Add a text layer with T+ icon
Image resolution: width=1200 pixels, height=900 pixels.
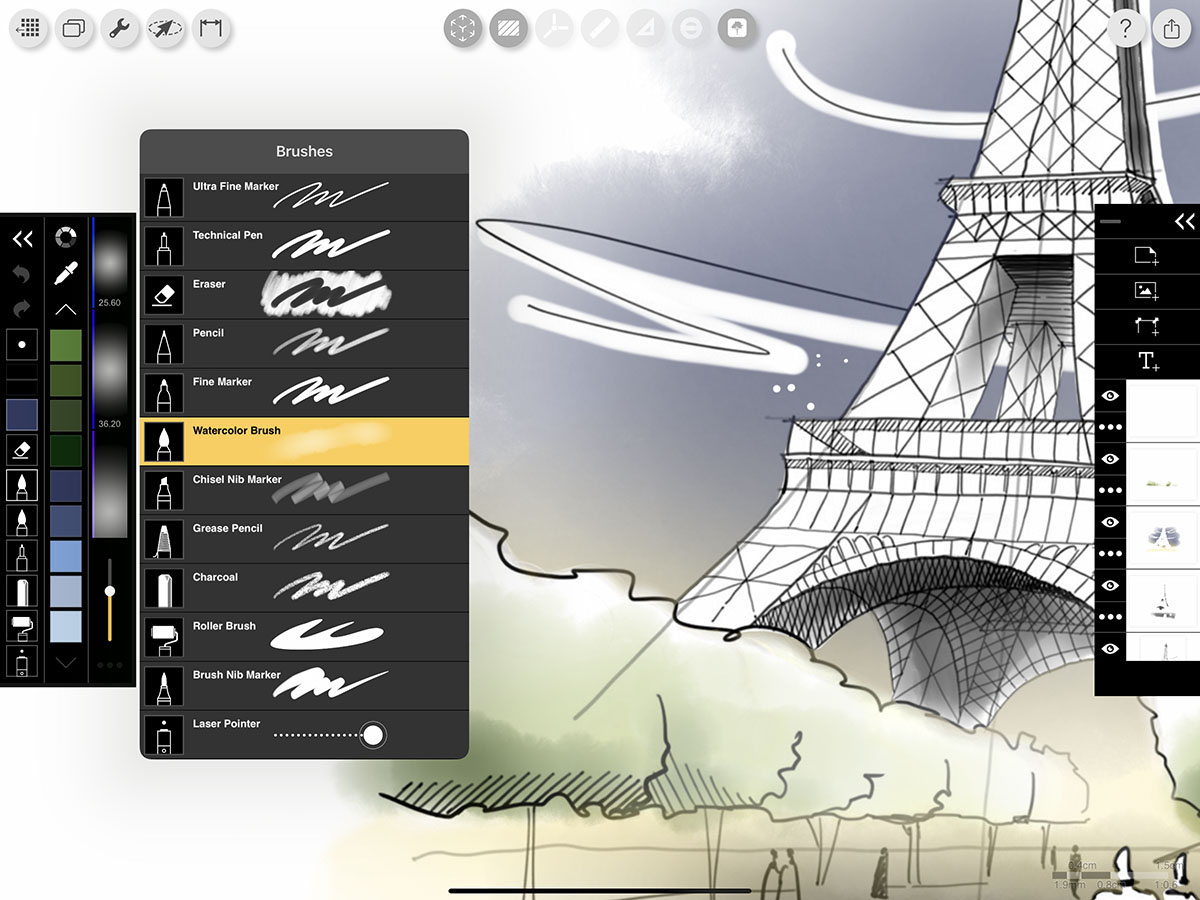pyautogui.click(x=1147, y=362)
